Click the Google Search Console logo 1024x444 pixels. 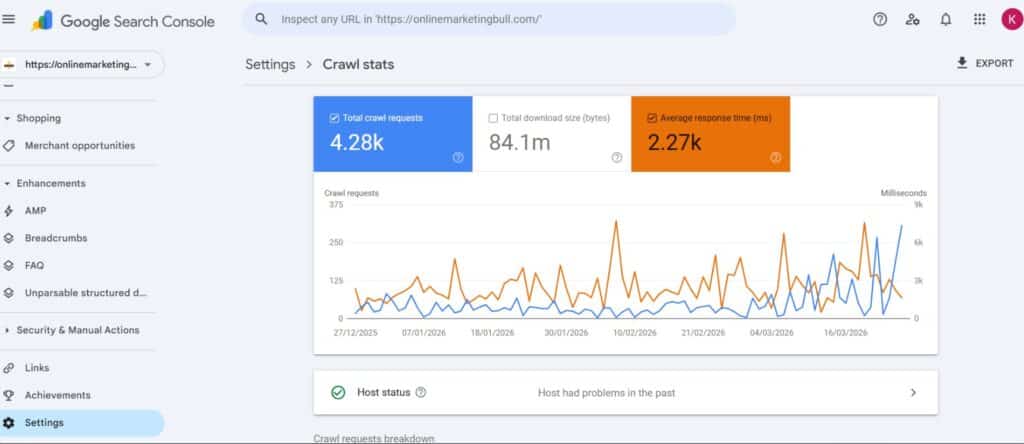click(123, 21)
